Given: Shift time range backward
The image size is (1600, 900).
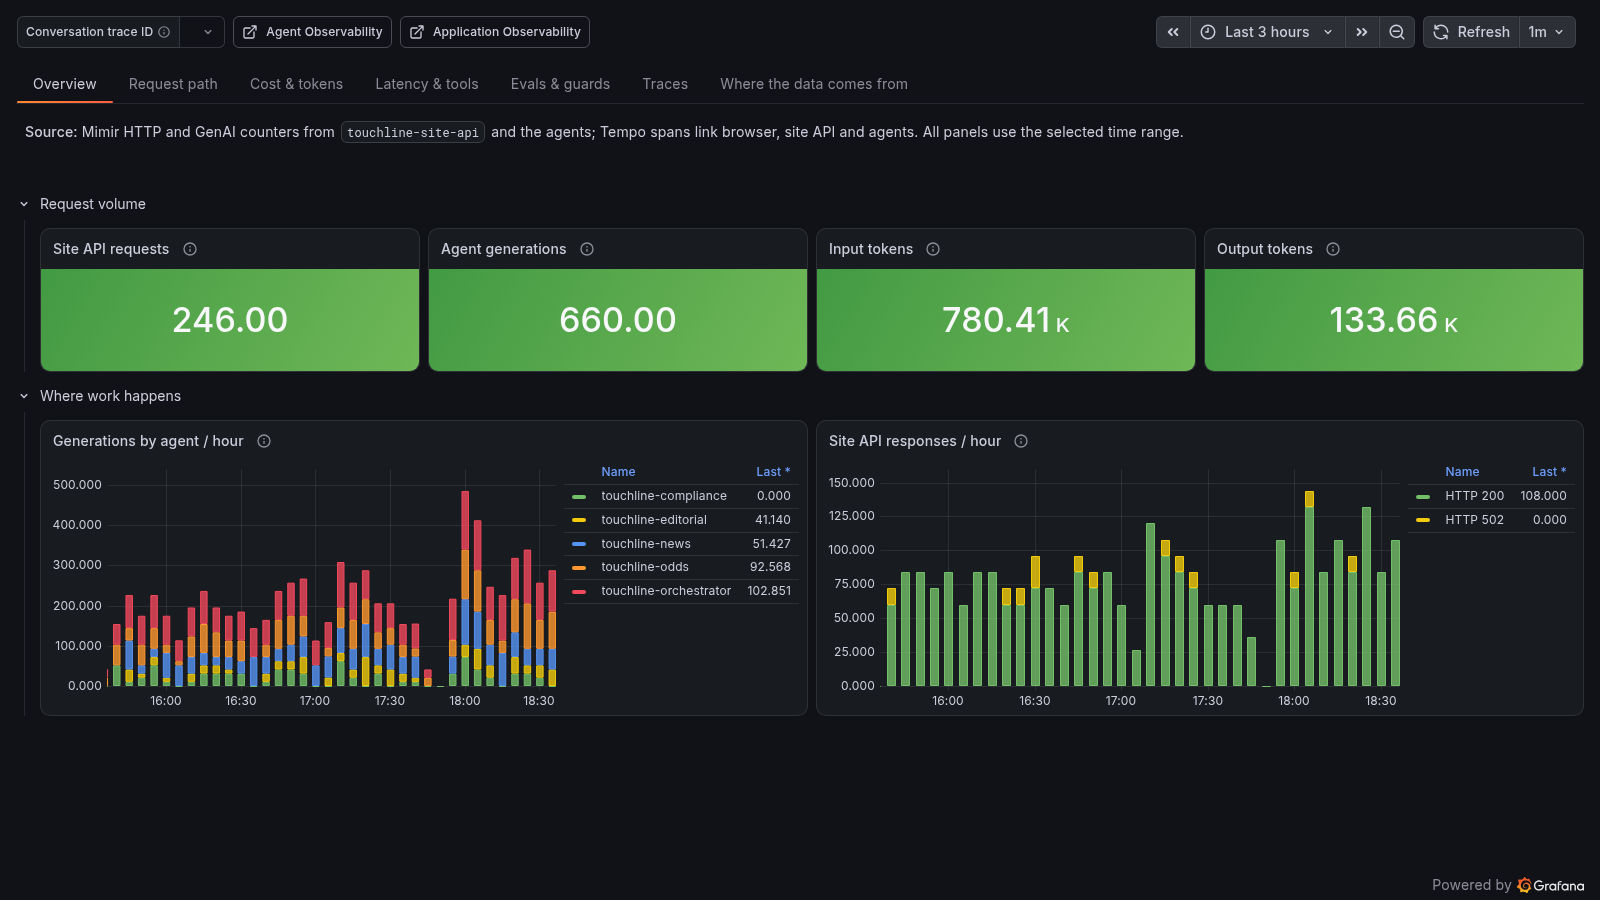Looking at the screenshot, I should point(1173,32).
